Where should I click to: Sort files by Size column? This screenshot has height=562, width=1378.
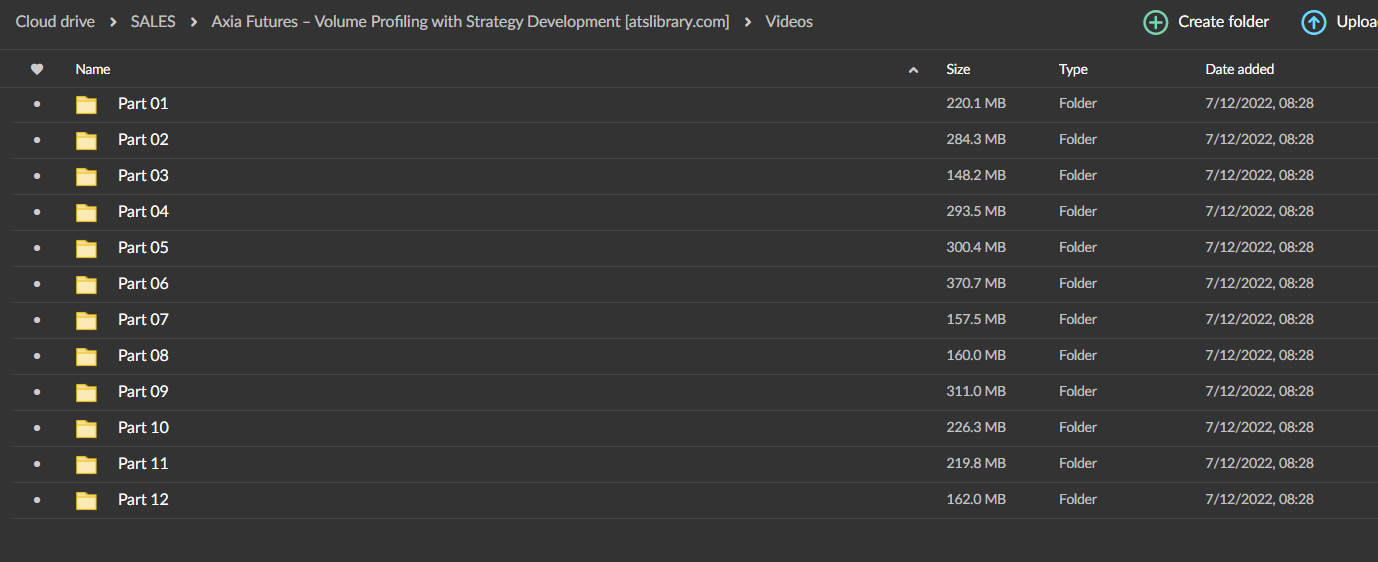(958, 69)
